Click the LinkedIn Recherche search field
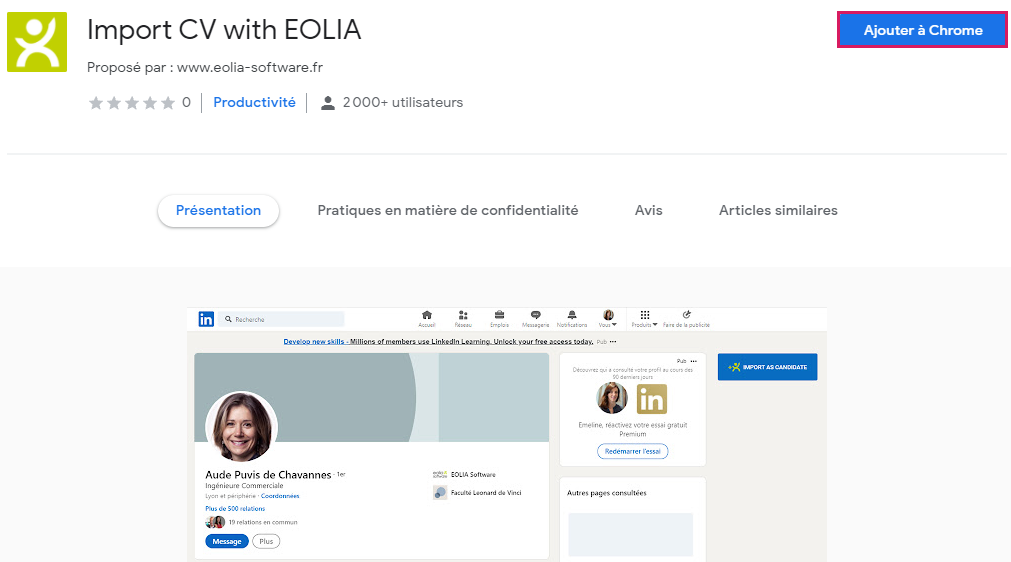Viewport: 1011px width, 562px height. tap(283, 319)
